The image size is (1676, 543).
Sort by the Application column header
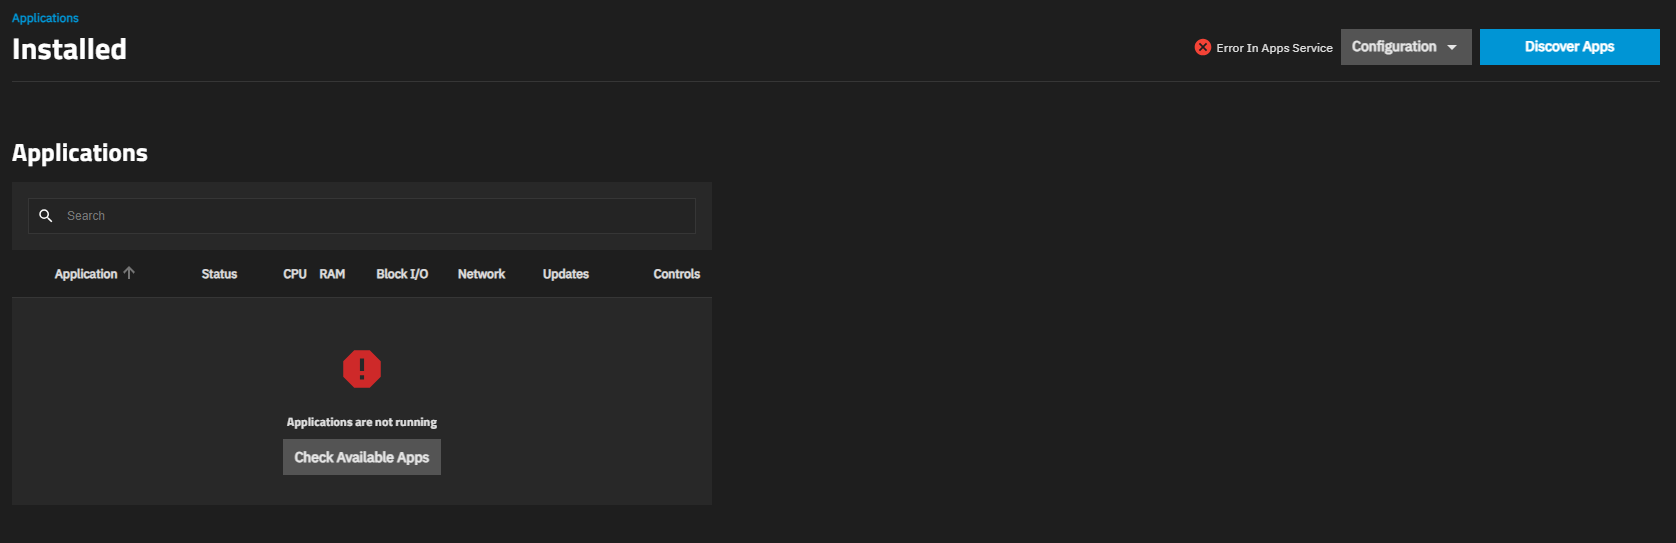point(86,274)
